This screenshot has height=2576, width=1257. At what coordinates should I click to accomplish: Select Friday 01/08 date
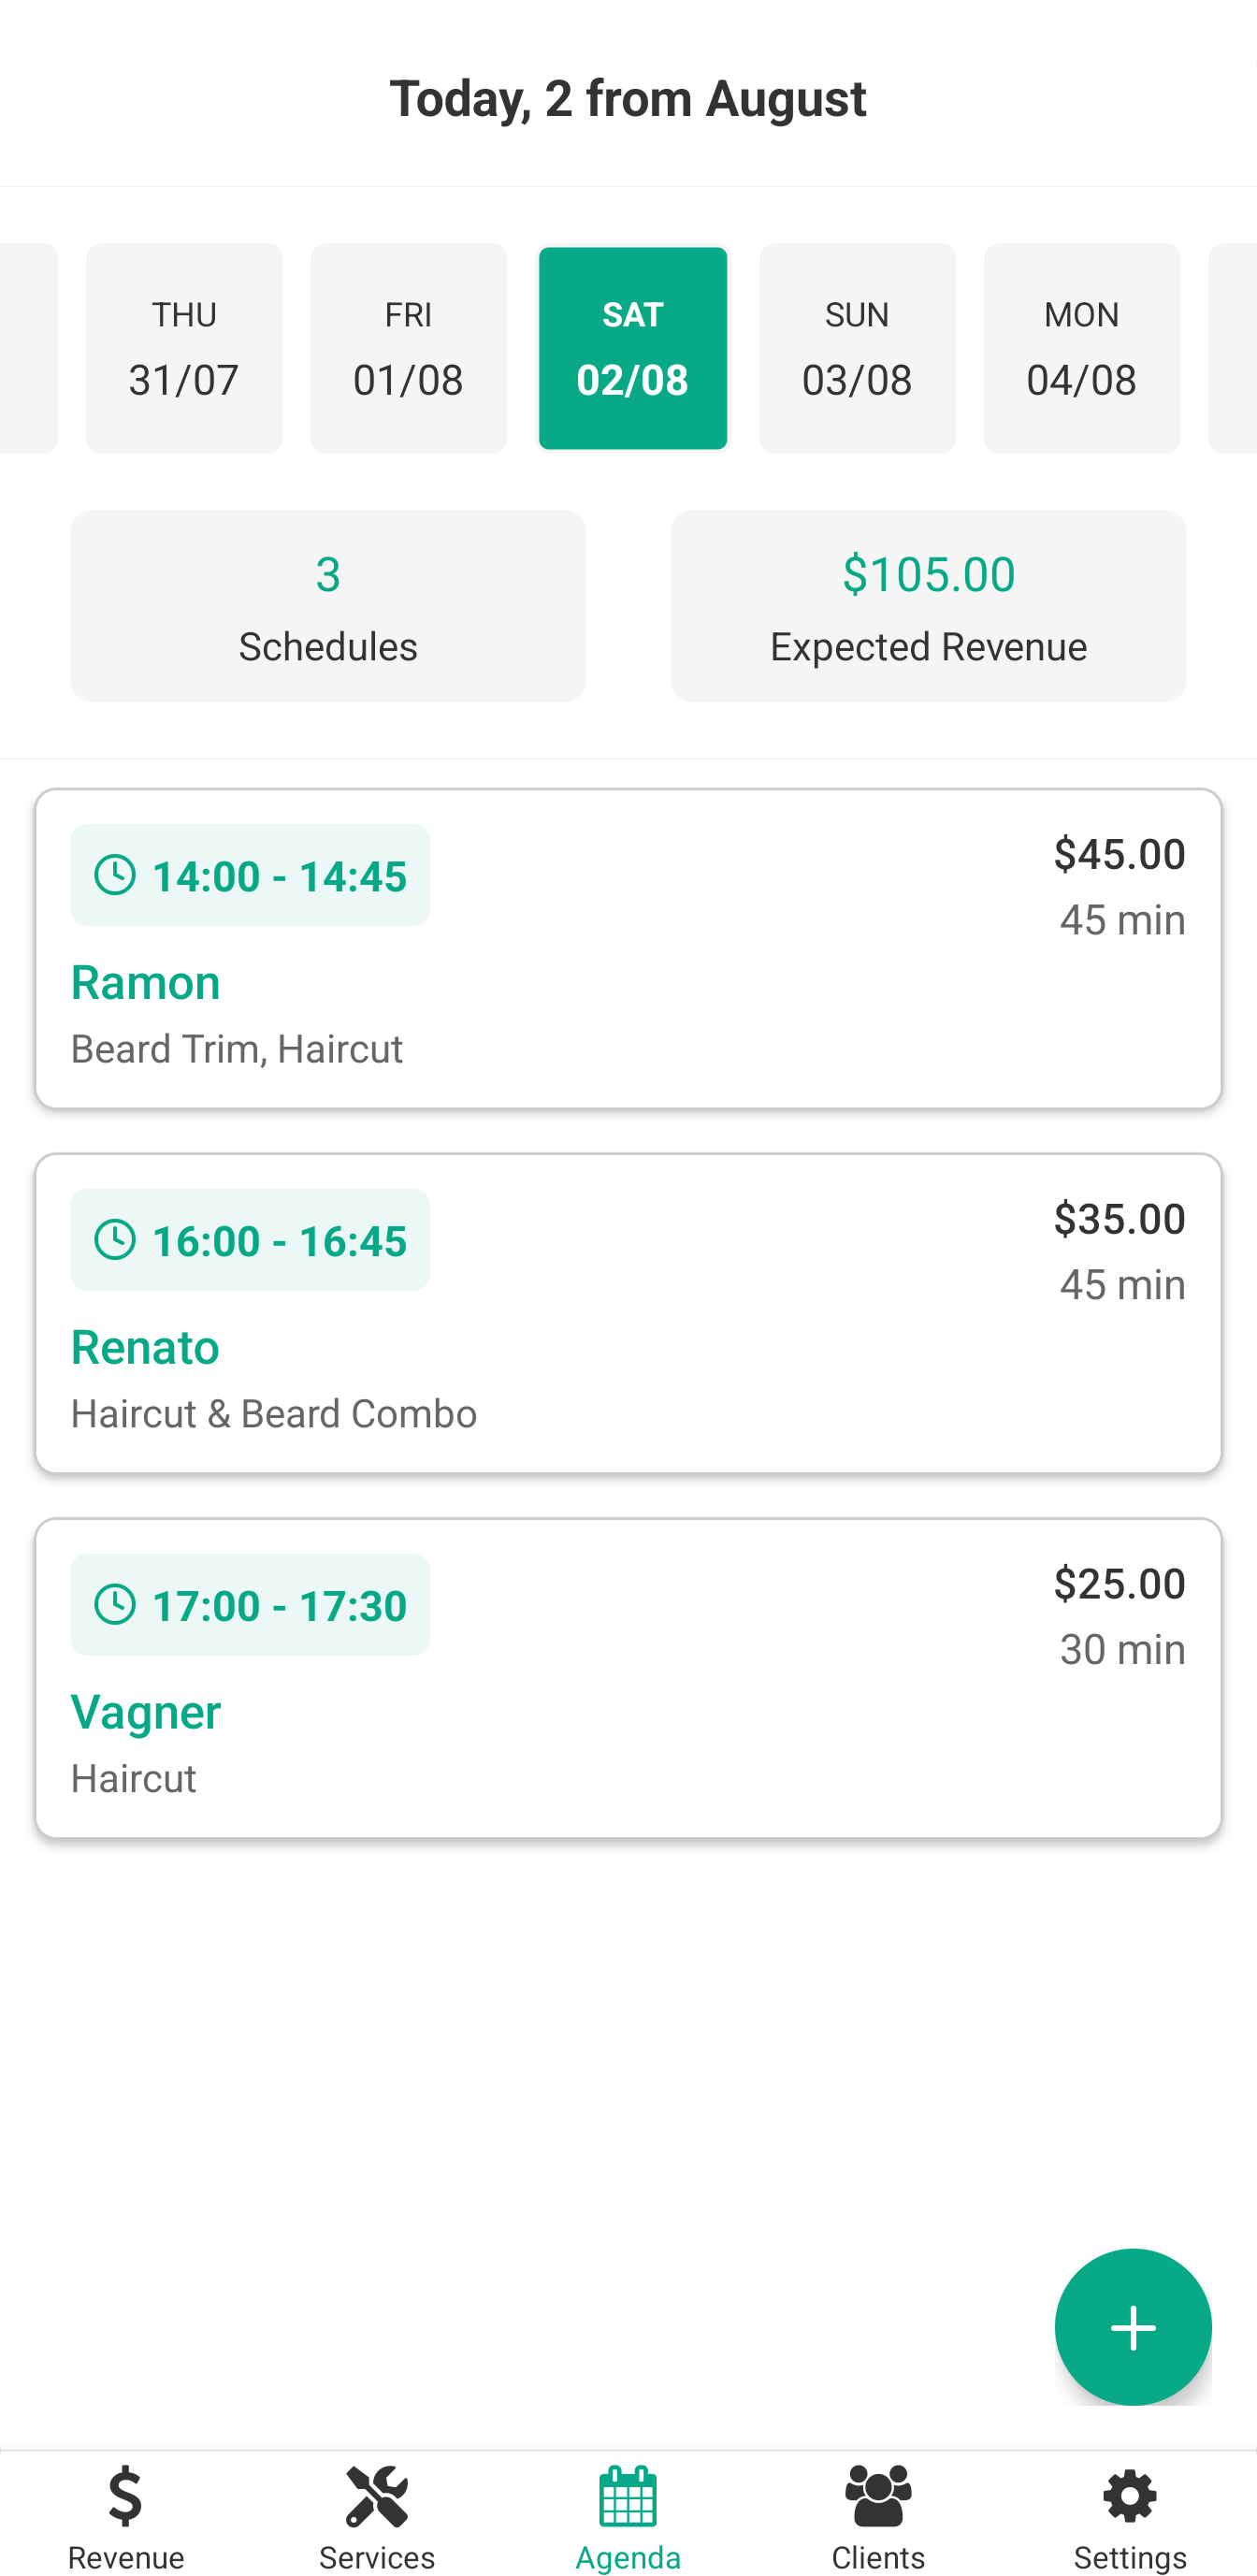408,348
